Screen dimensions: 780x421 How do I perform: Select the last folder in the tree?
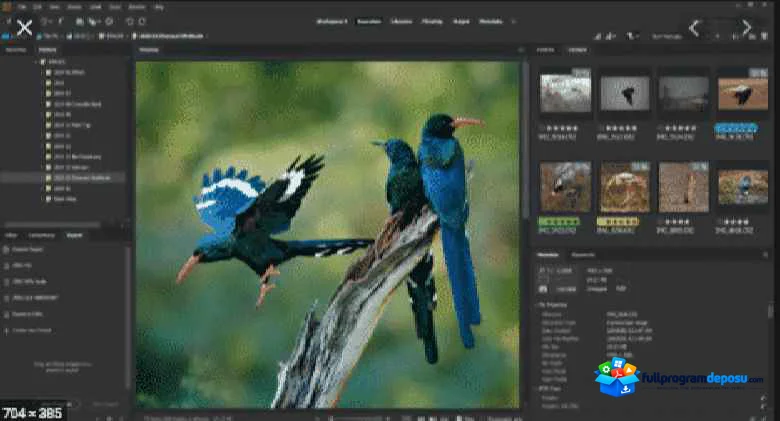pos(65,199)
